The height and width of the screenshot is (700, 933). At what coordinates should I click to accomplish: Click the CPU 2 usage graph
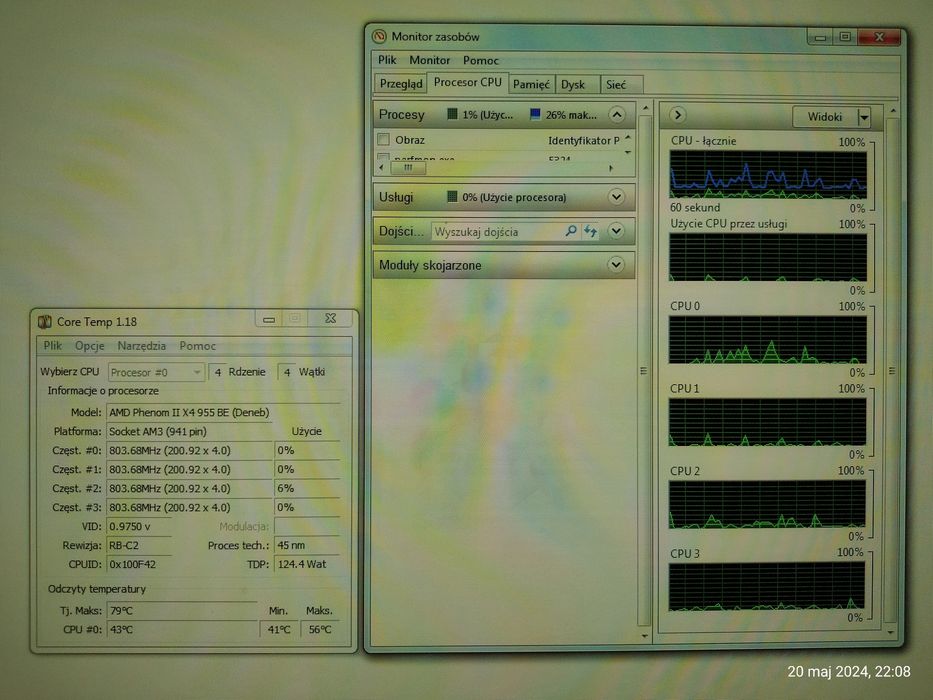[766, 504]
